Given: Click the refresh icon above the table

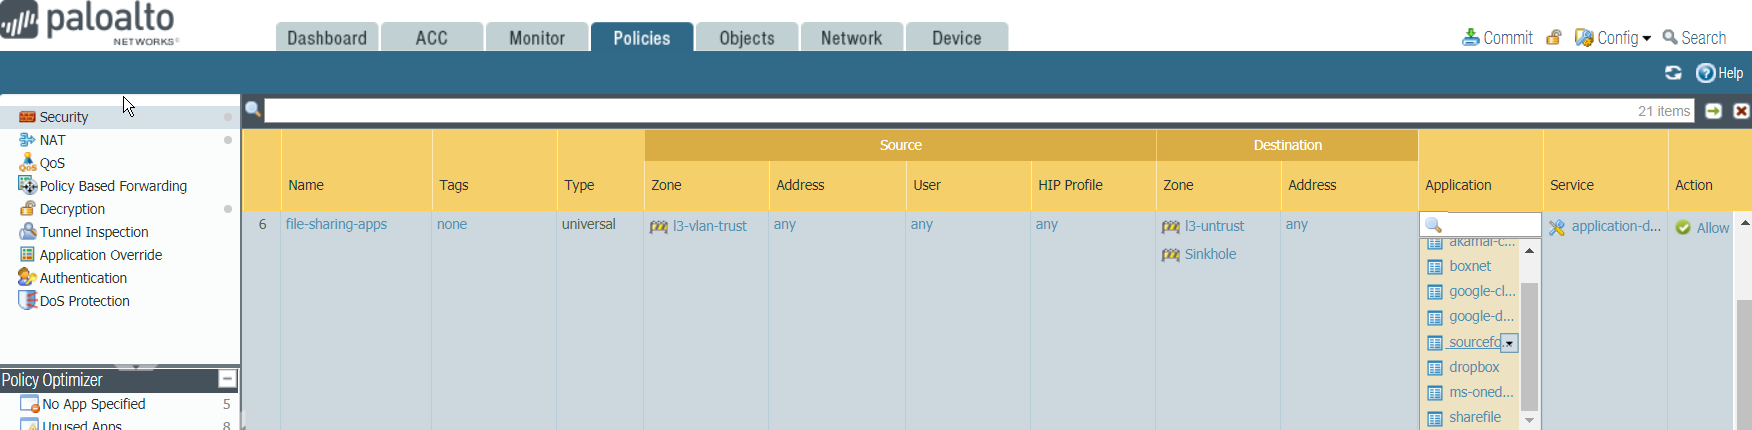Looking at the screenshot, I should coord(1673,73).
